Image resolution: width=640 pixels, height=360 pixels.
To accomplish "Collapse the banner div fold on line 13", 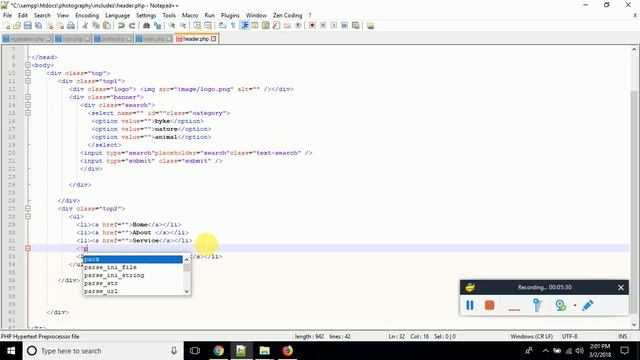I will (x=28, y=97).
